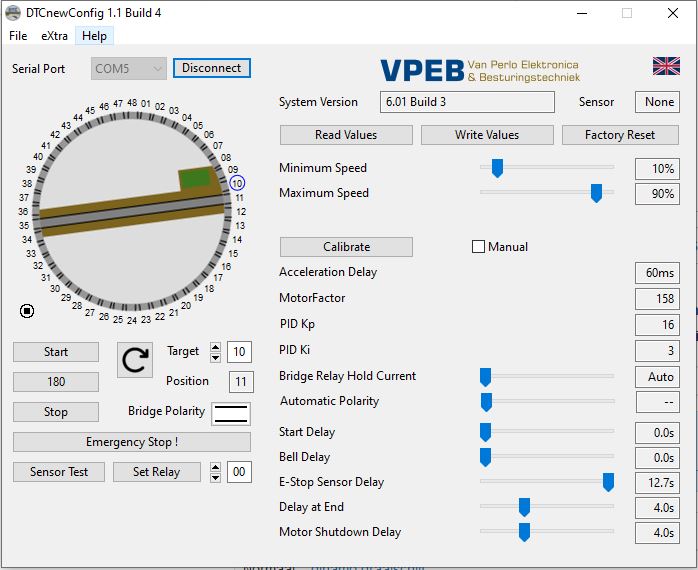
Task: Click the UK flag language icon
Action: click(x=666, y=66)
